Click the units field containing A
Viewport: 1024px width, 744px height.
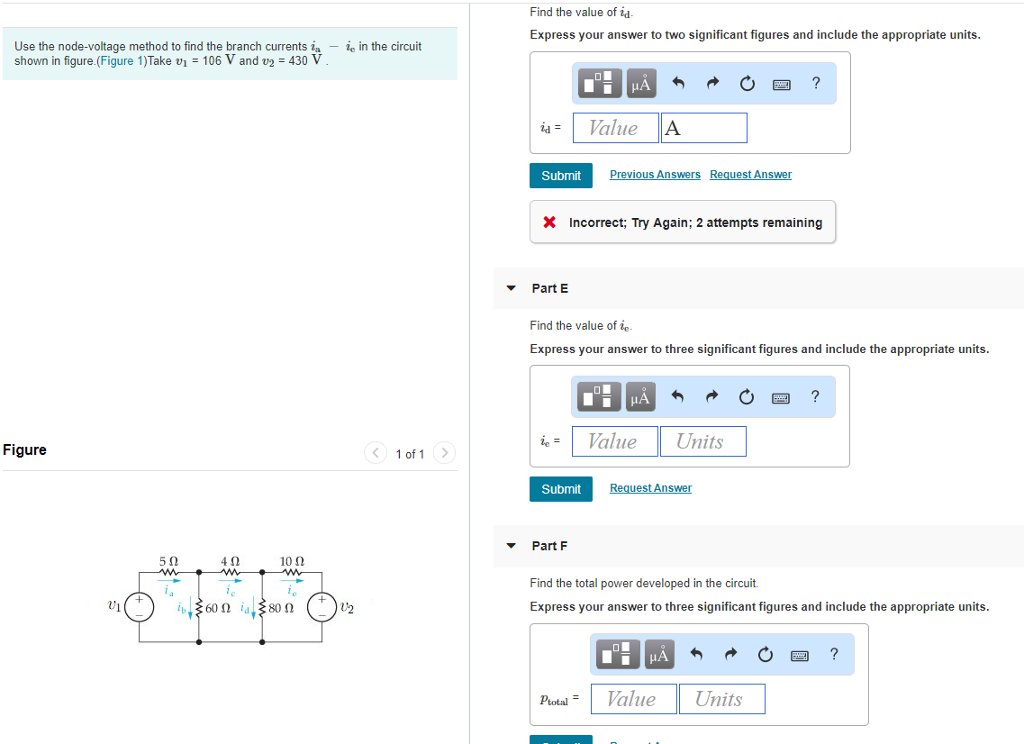704,127
